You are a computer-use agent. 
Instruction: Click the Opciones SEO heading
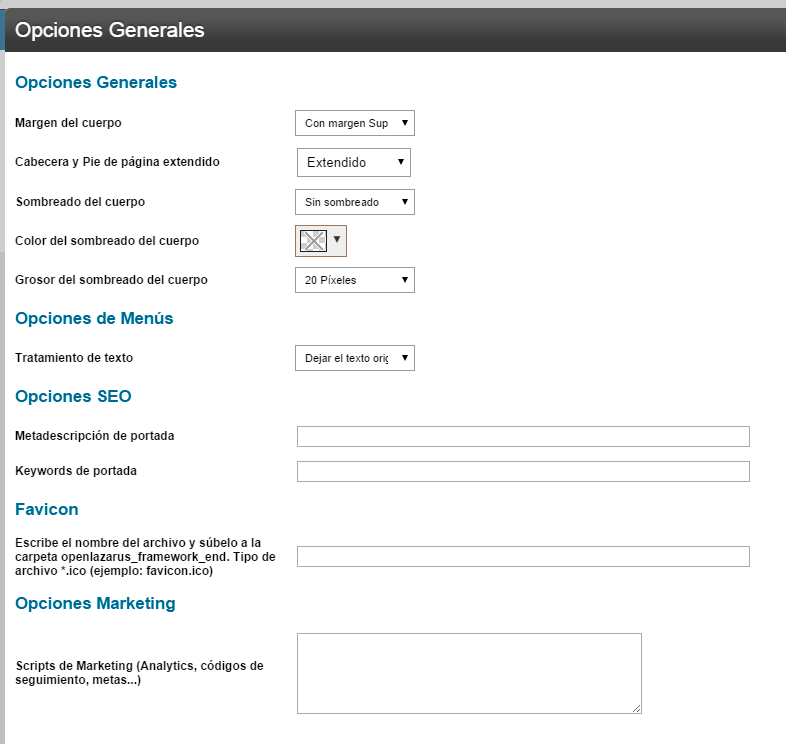[73, 396]
